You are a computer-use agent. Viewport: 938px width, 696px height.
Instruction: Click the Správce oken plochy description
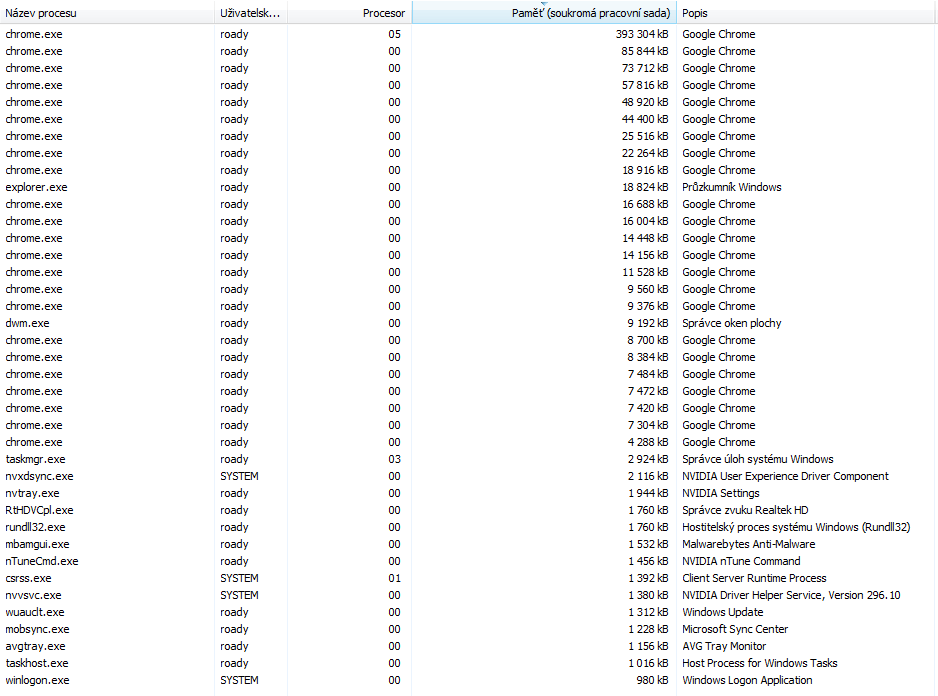[732, 323]
